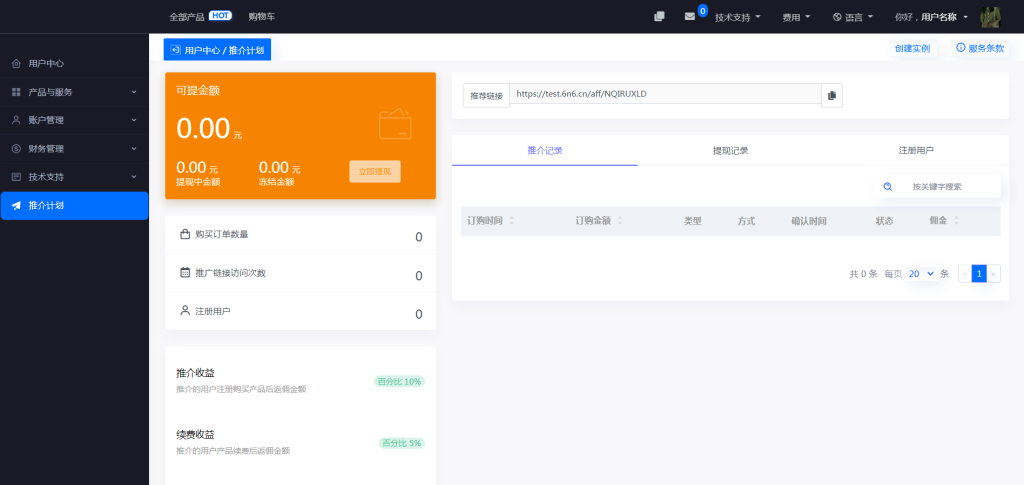Switch to 提现记录 tab
This screenshot has height=485, width=1024.
click(x=730, y=150)
